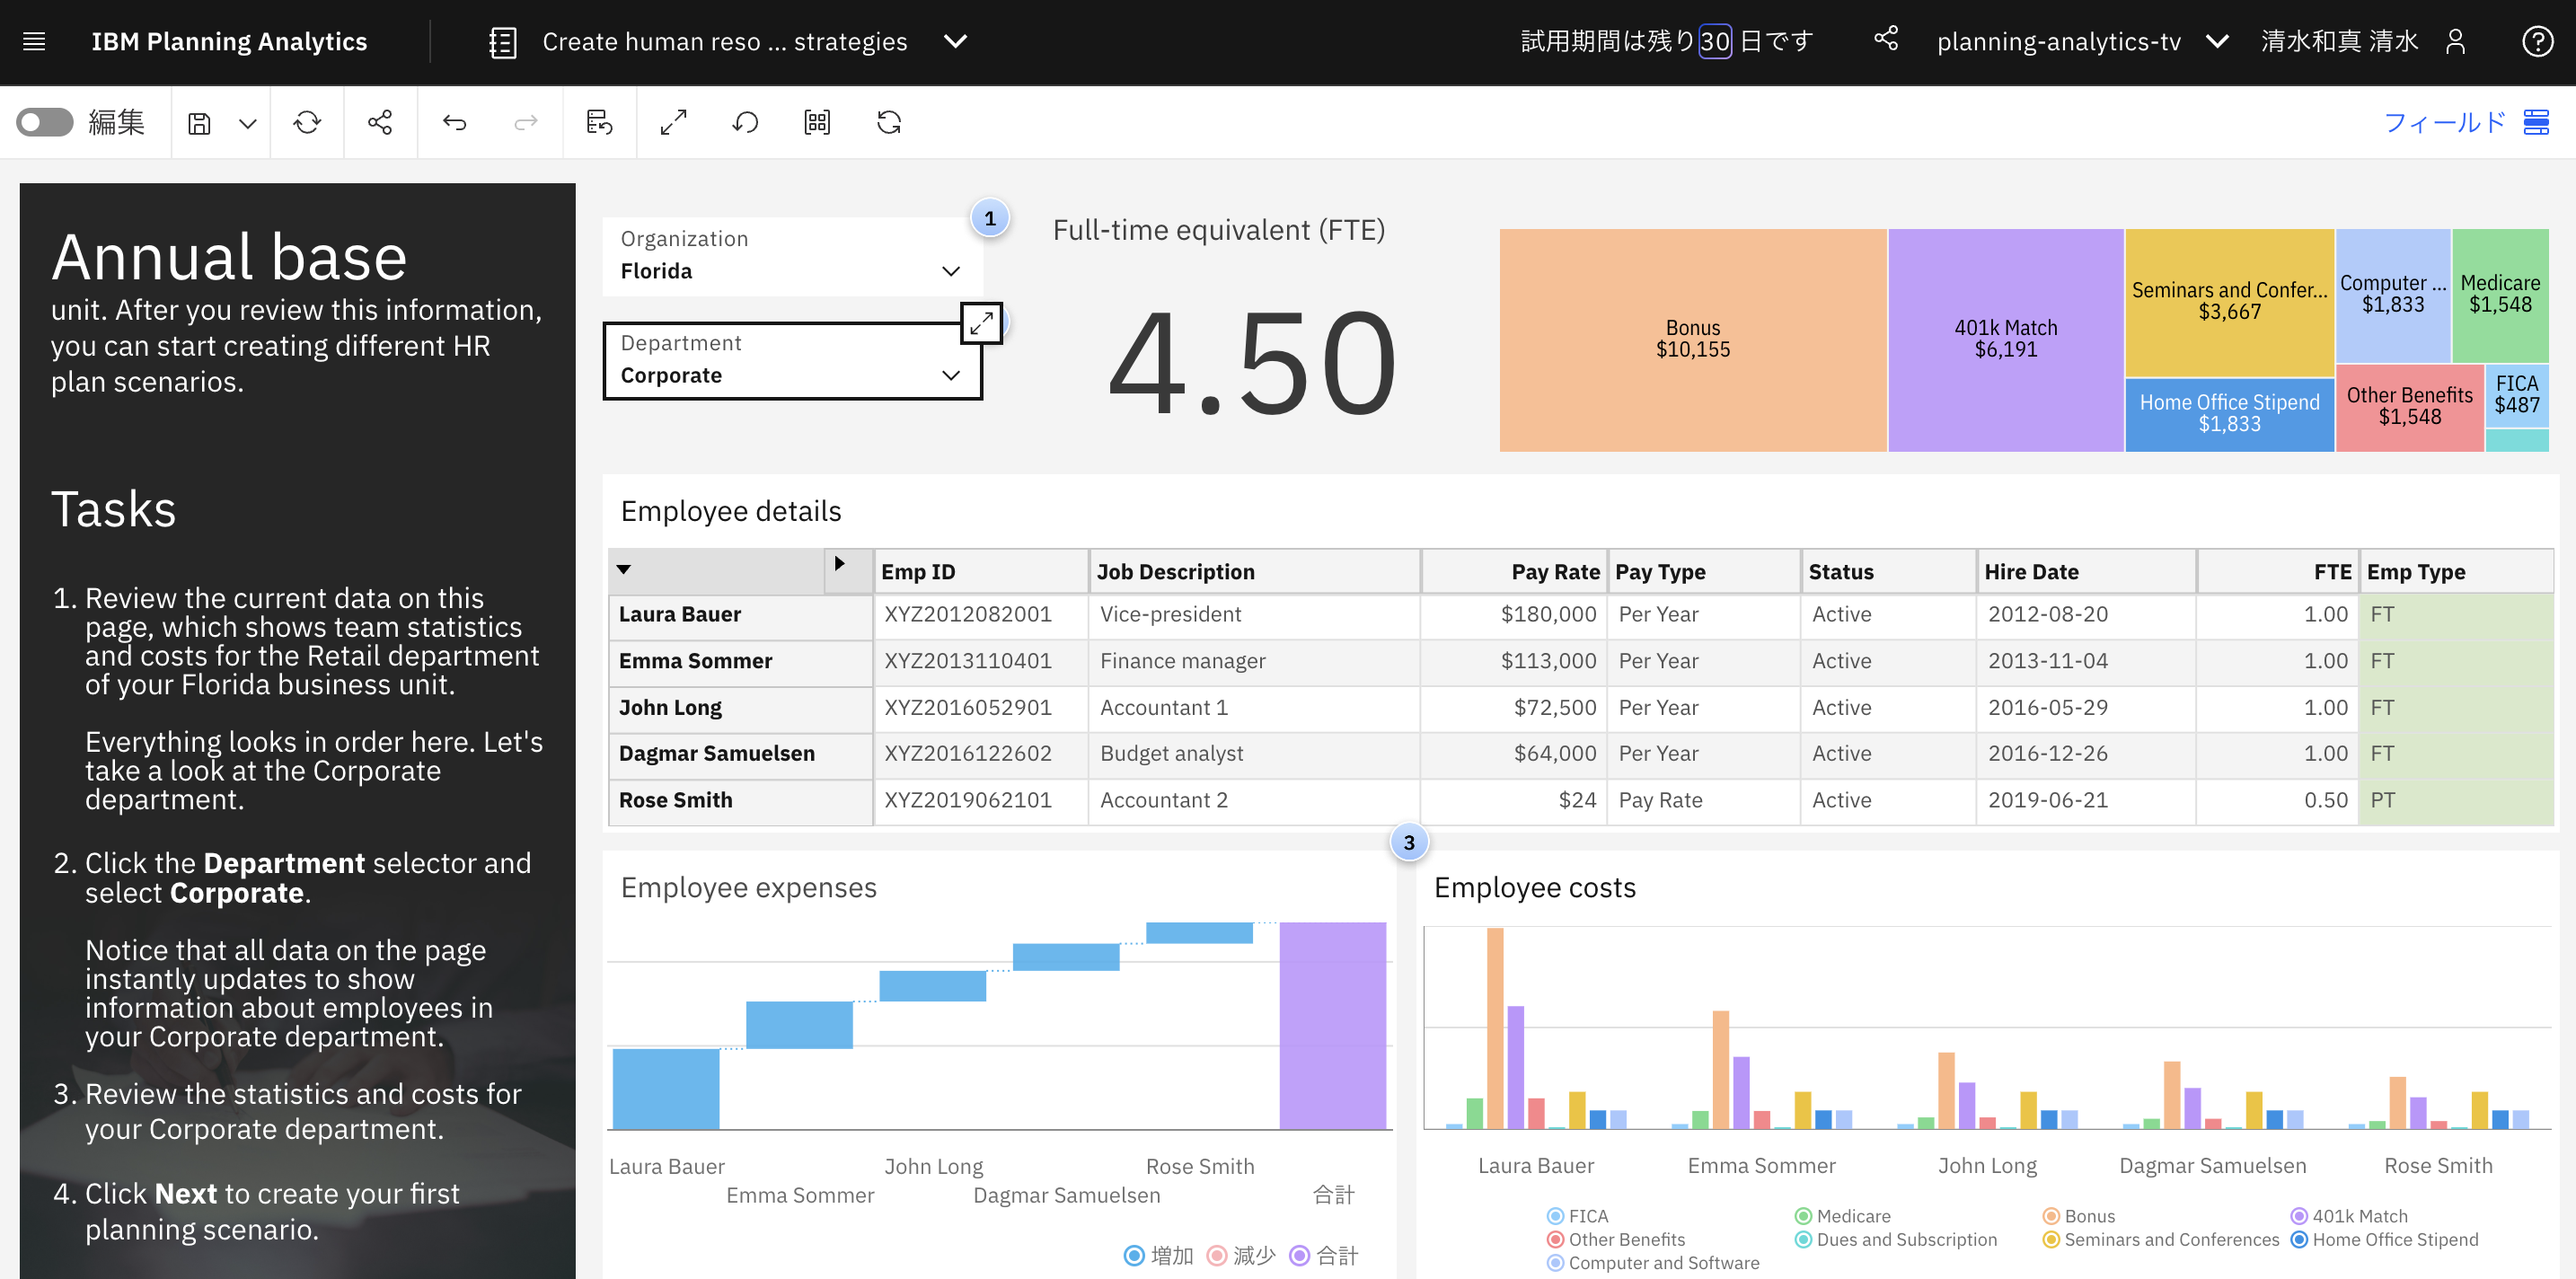The image size is (2576, 1279).
Task: Open the save options dropdown arrow
Action: 248,123
